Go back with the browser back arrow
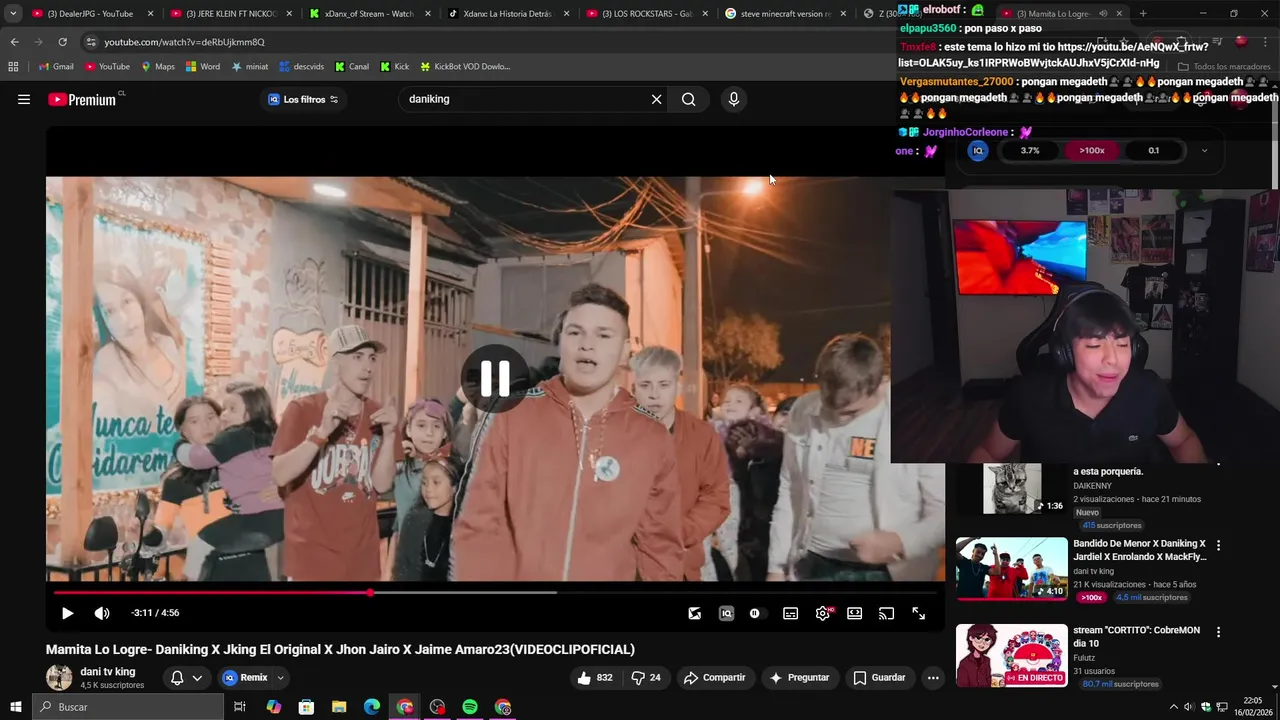 pos(14,42)
